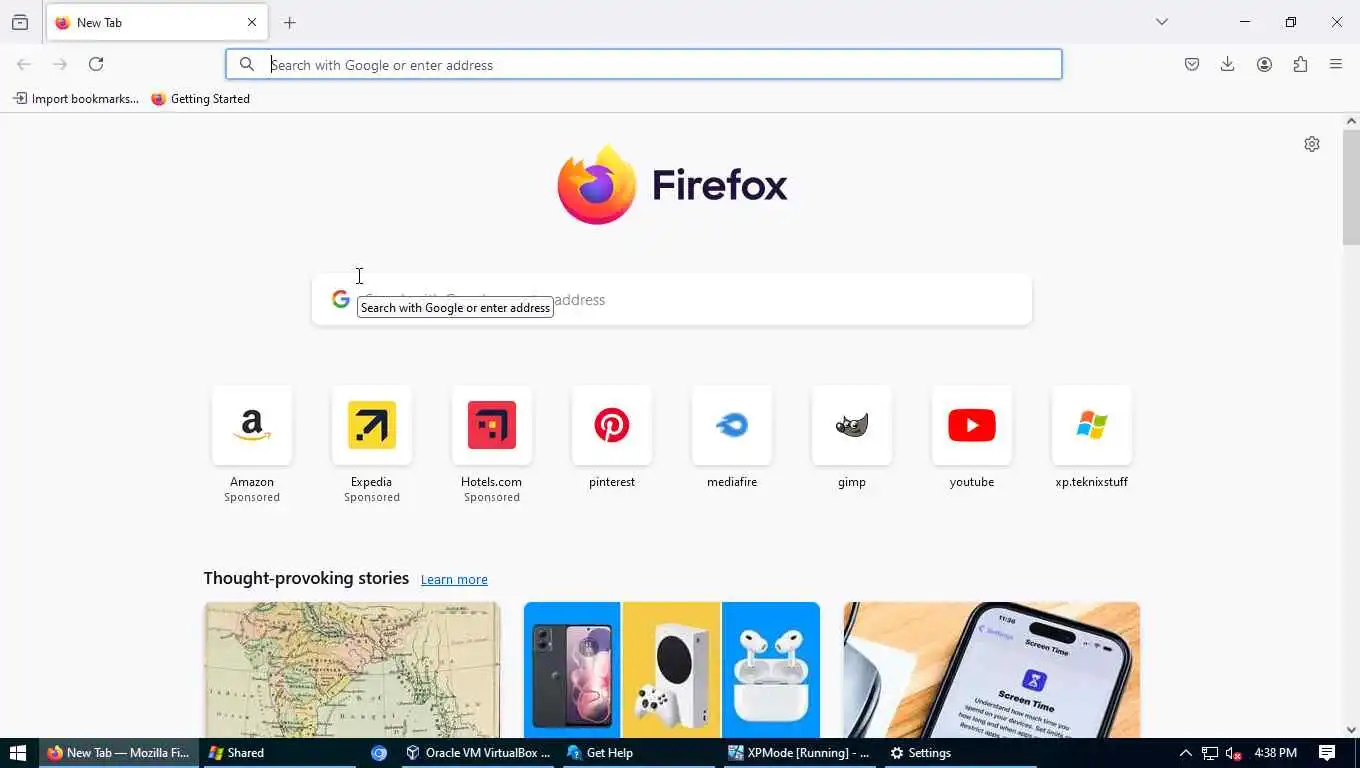Open the Extensions panel
1360x768 pixels.
1300,64
